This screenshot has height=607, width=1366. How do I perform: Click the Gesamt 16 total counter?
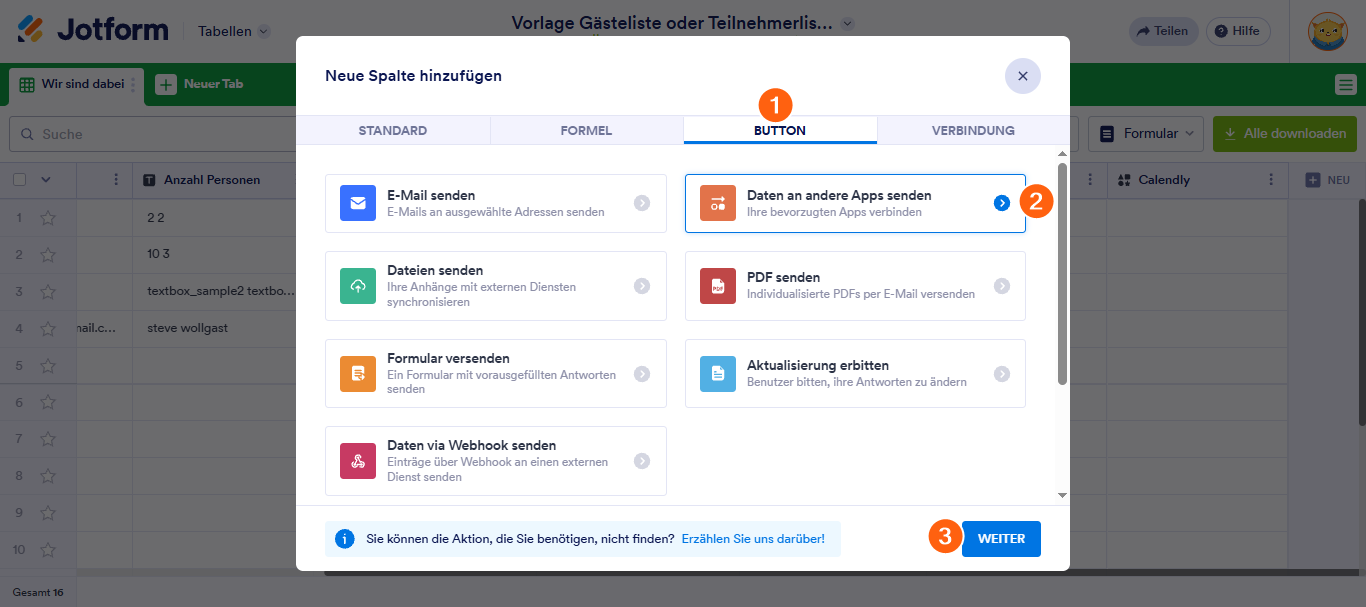pos(38,592)
